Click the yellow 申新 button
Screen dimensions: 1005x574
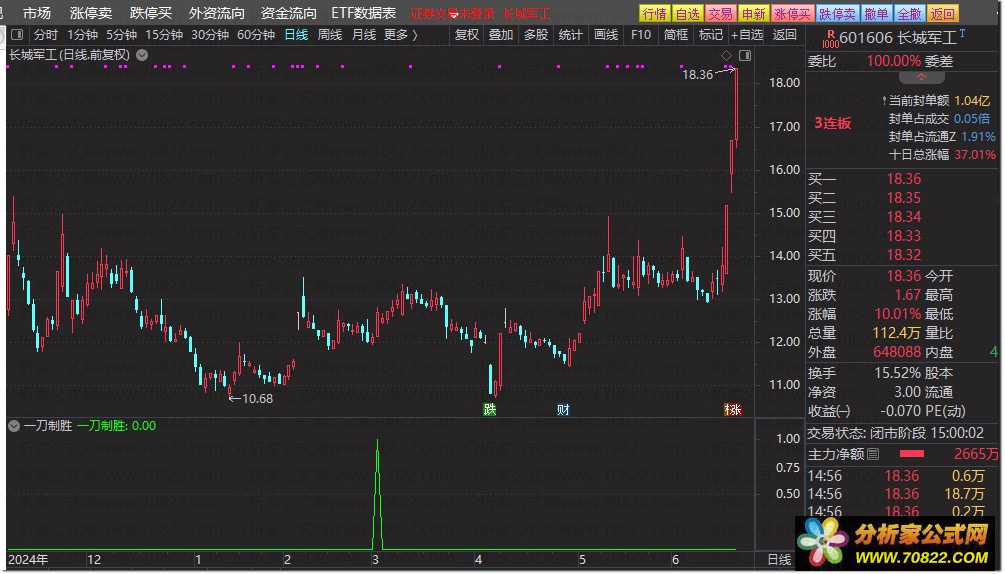coord(754,13)
